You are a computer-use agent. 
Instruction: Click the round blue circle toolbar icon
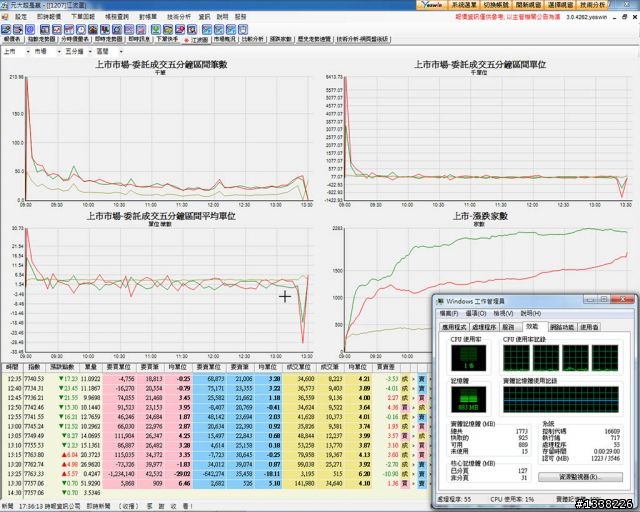point(30,29)
